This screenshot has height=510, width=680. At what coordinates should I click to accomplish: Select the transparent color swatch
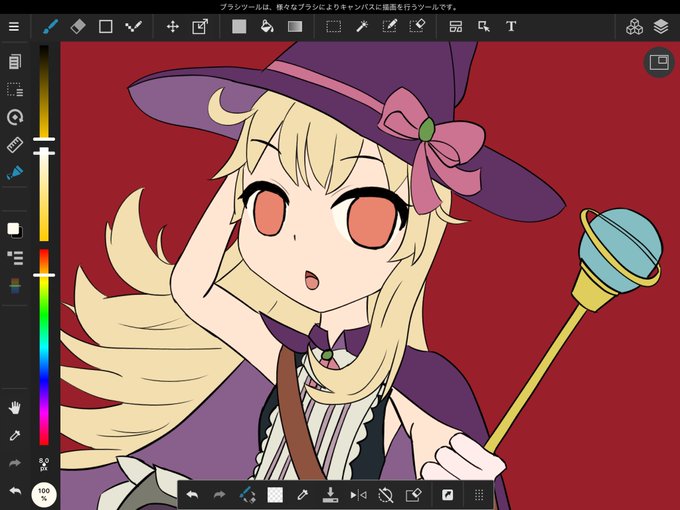click(x=275, y=494)
